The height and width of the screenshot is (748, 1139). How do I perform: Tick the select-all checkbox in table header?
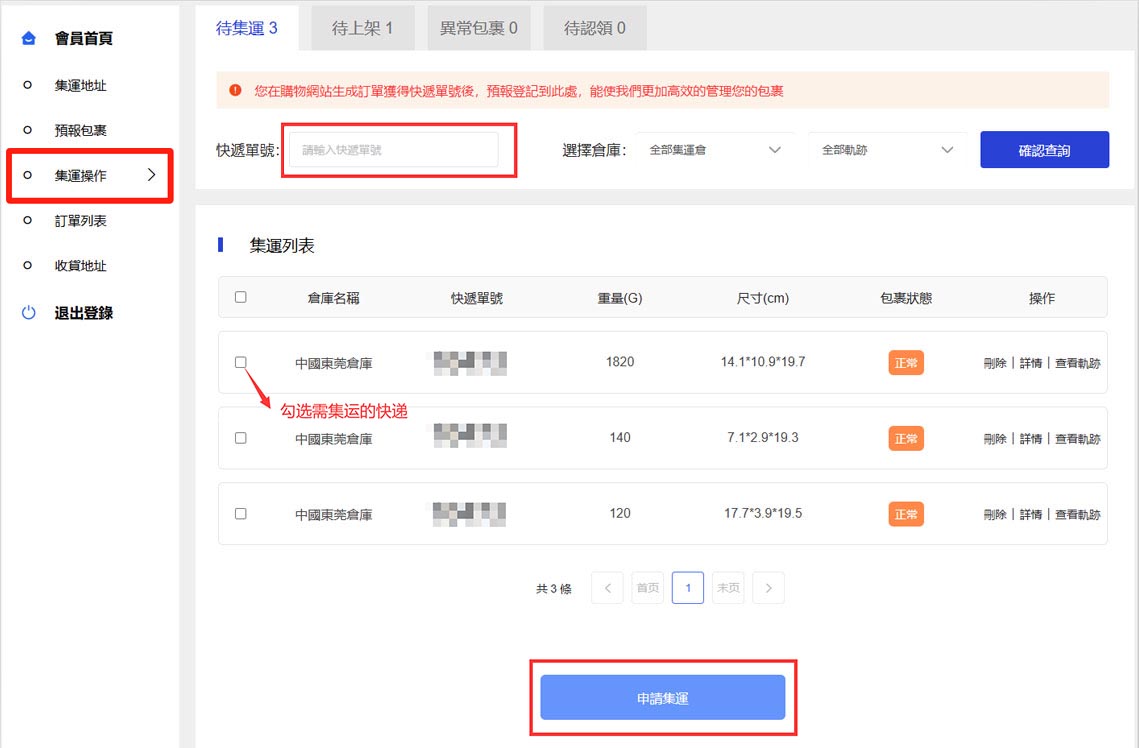pyautogui.click(x=240, y=297)
